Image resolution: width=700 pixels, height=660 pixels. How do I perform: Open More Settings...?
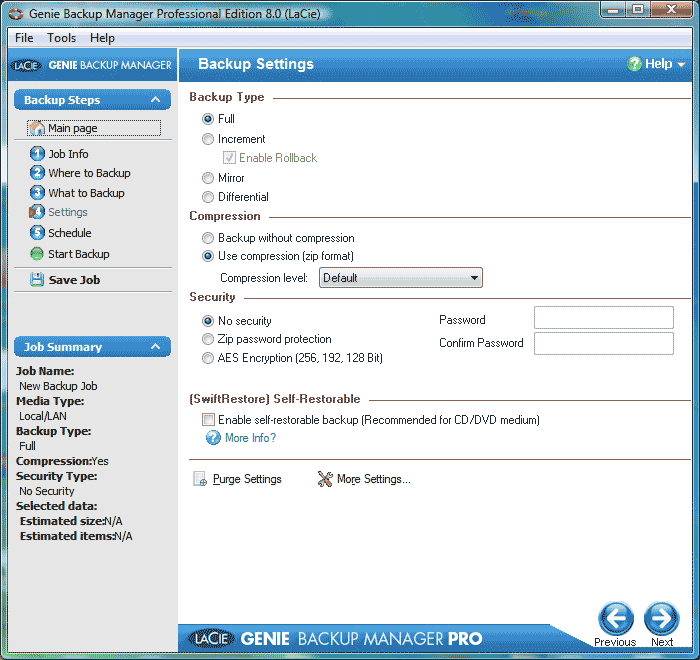click(374, 479)
